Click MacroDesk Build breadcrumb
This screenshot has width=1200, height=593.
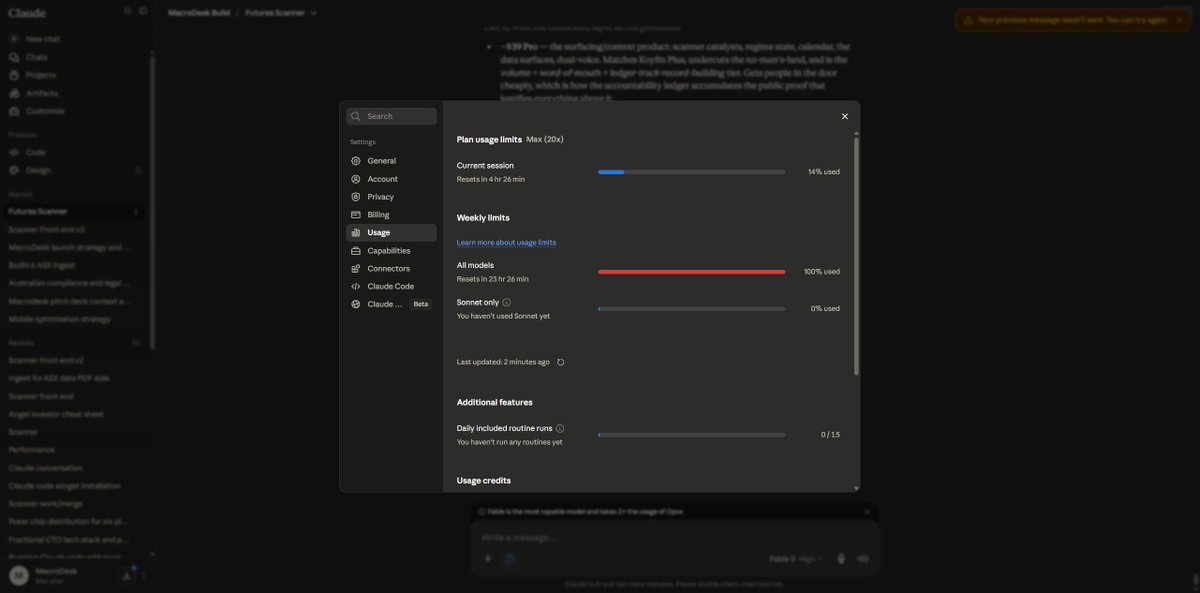[199, 13]
